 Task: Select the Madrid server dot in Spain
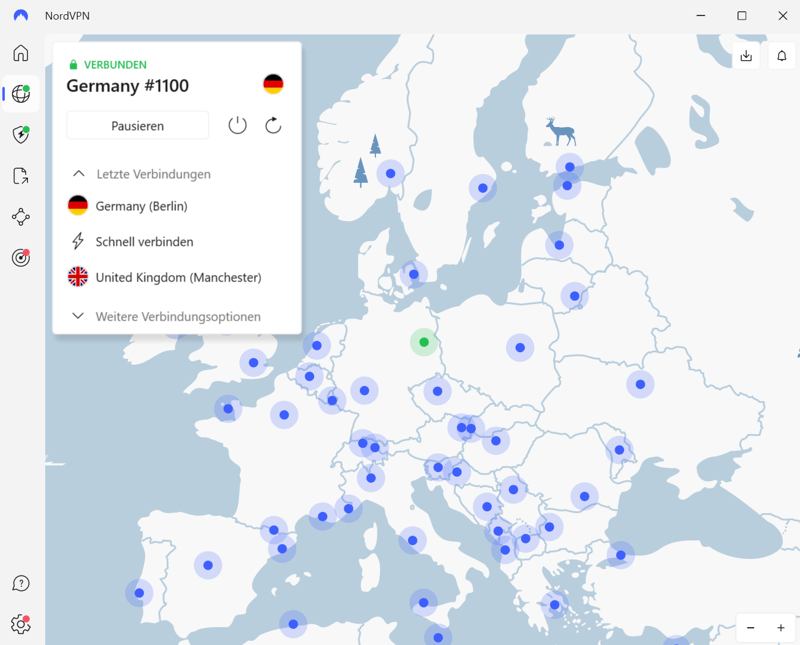pyautogui.click(x=208, y=565)
